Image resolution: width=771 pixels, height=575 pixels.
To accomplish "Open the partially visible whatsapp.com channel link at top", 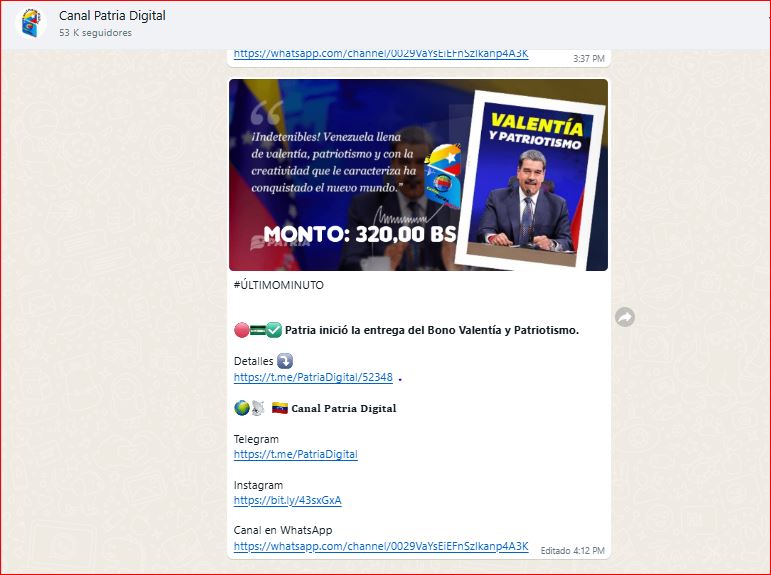I will pos(381,54).
